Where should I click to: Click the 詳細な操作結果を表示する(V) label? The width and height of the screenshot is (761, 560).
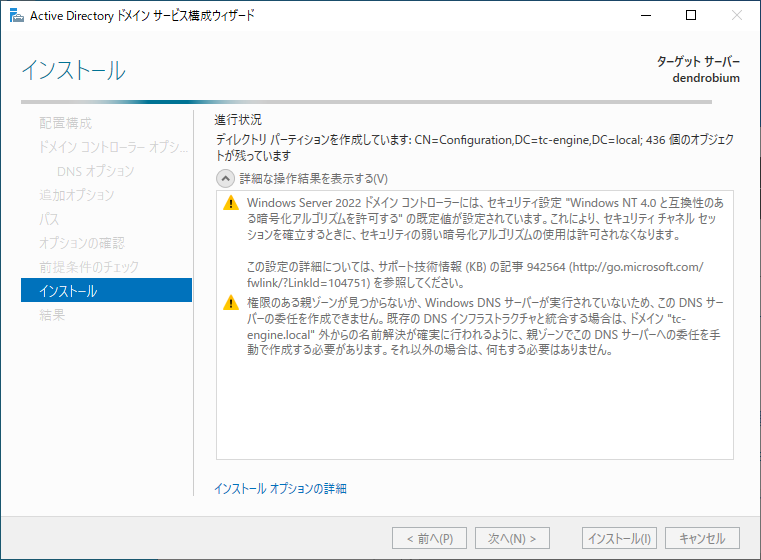pyautogui.click(x=314, y=179)
